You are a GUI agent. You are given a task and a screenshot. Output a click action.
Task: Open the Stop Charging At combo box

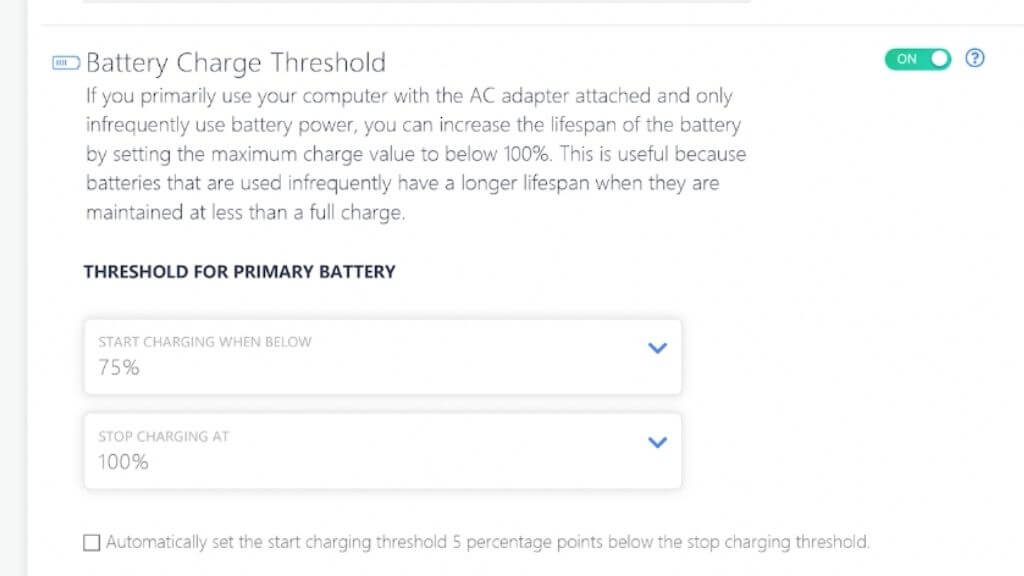383,451
